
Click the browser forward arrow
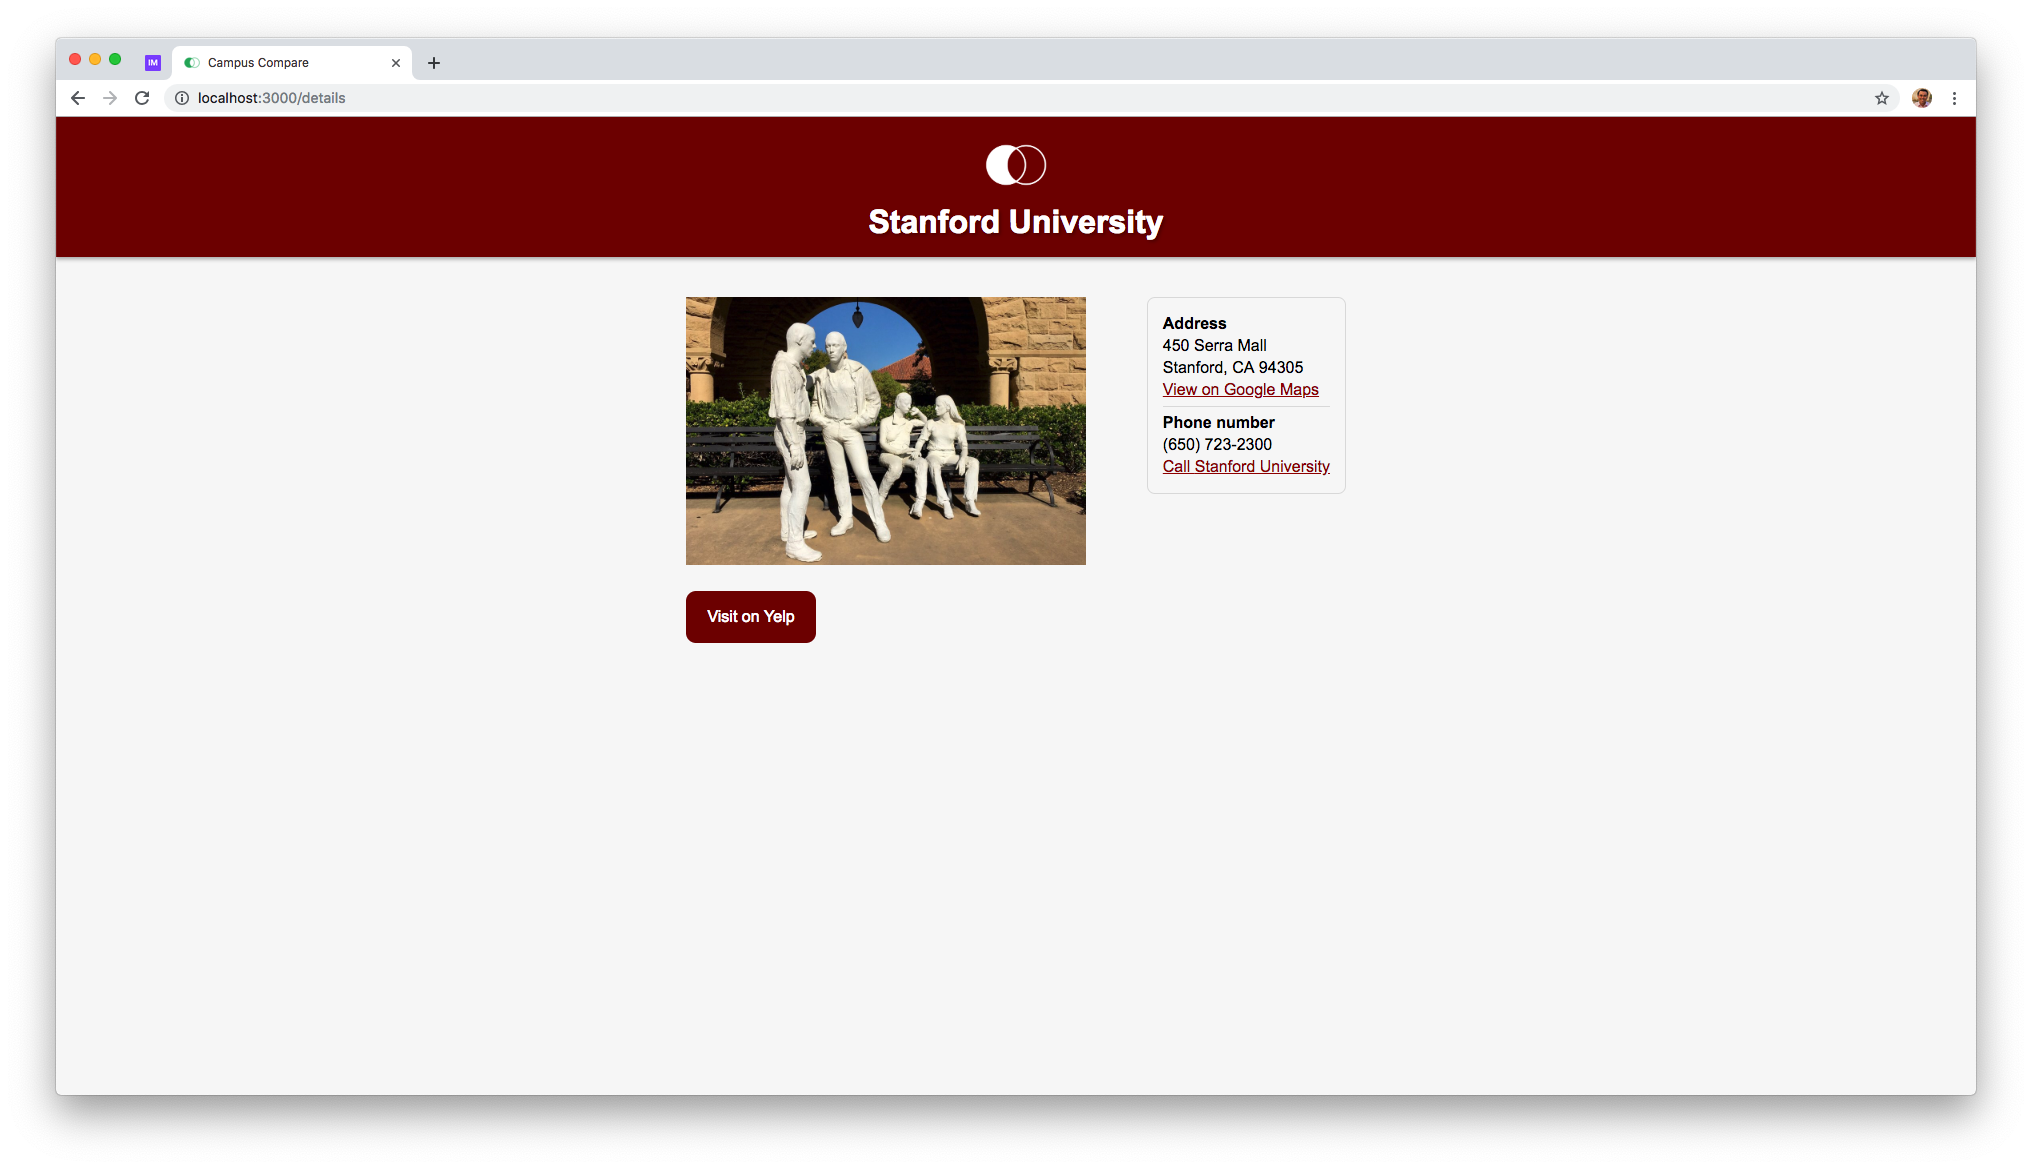(110, 98)
